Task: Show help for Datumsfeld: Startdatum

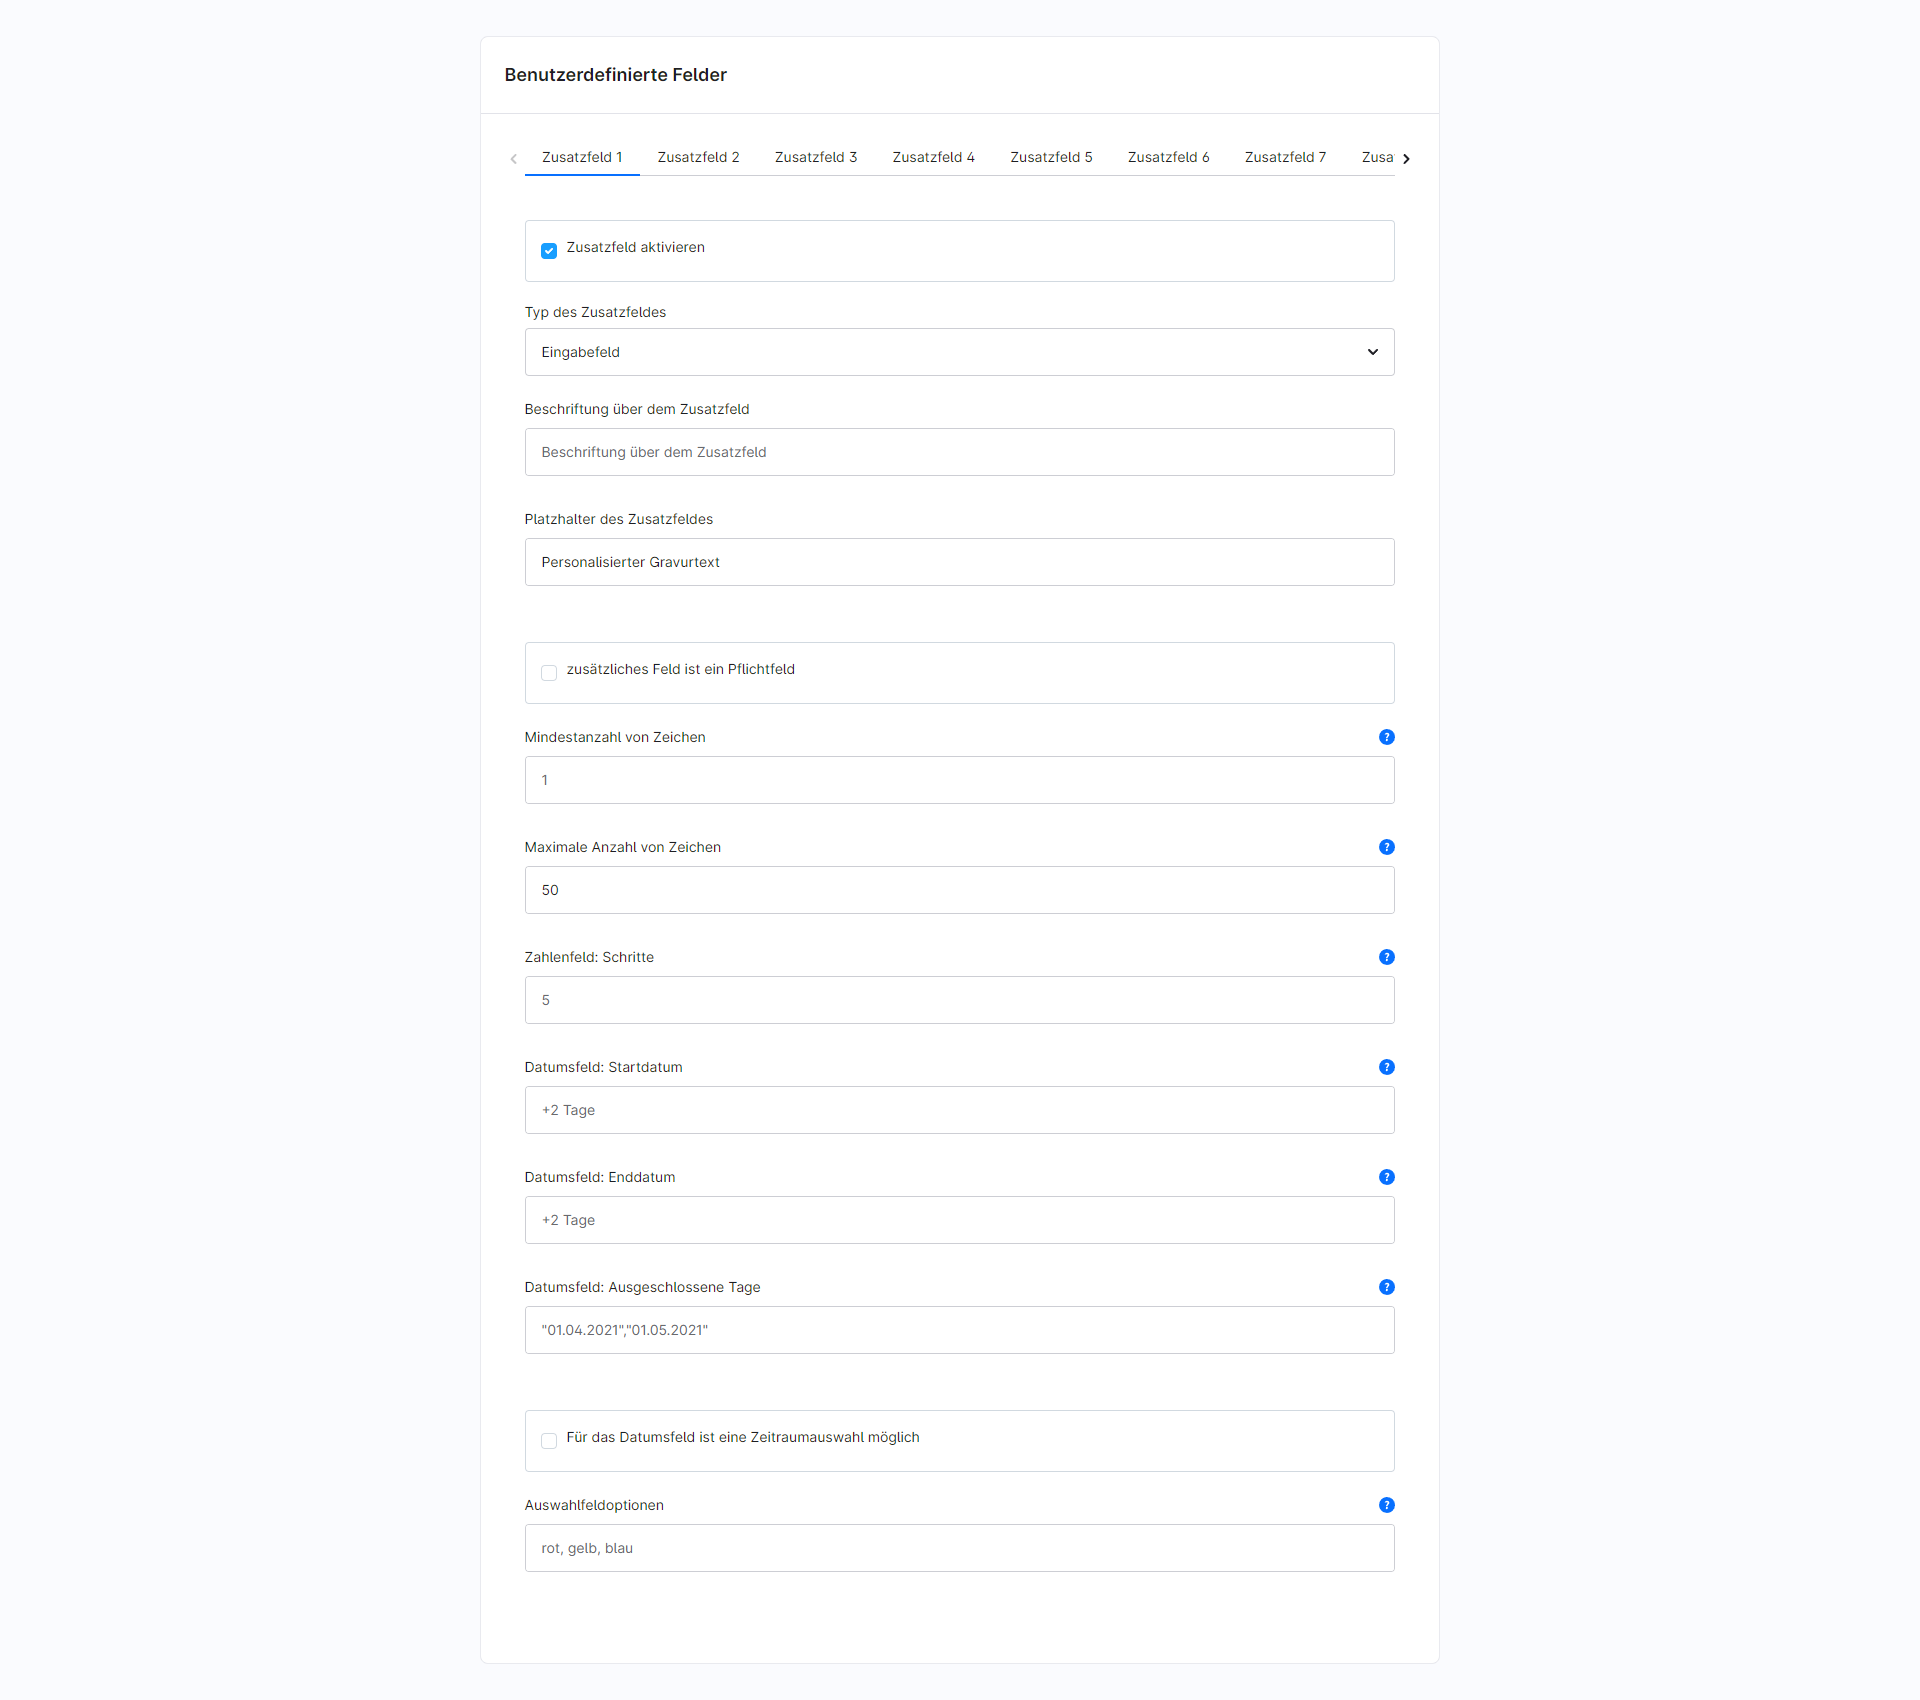Action: (1386, 1067)
